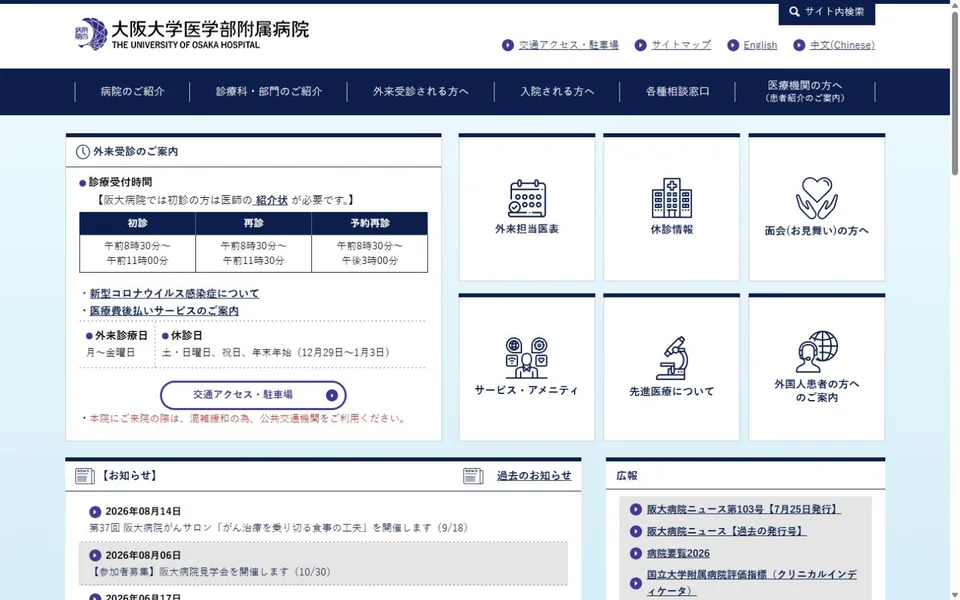Open the 病院要覧2026 link
Viewport: 960px width, 600px height.
click(x=678, y=553)
